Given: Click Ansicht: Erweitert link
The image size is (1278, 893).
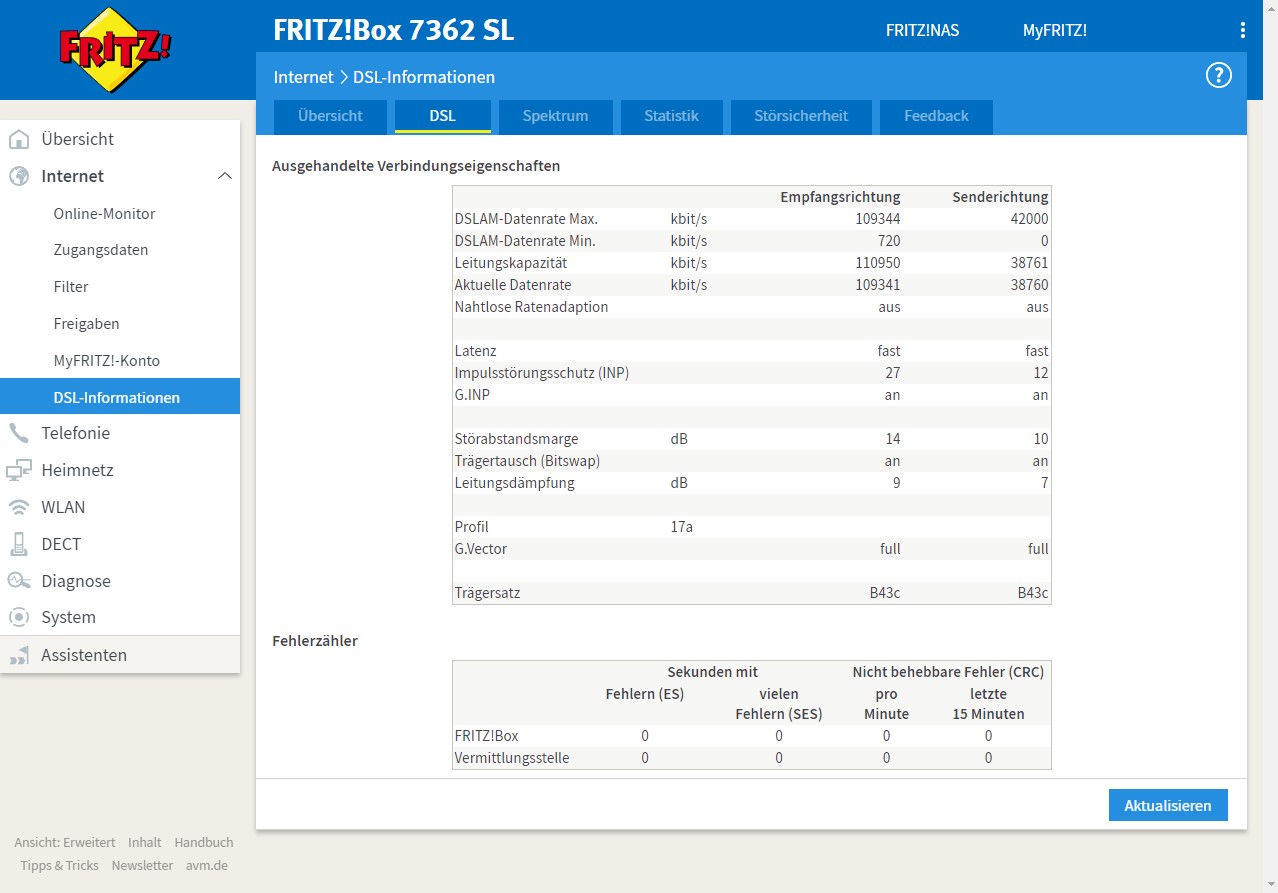Looking at the screenshot, I should pos(65,842).
